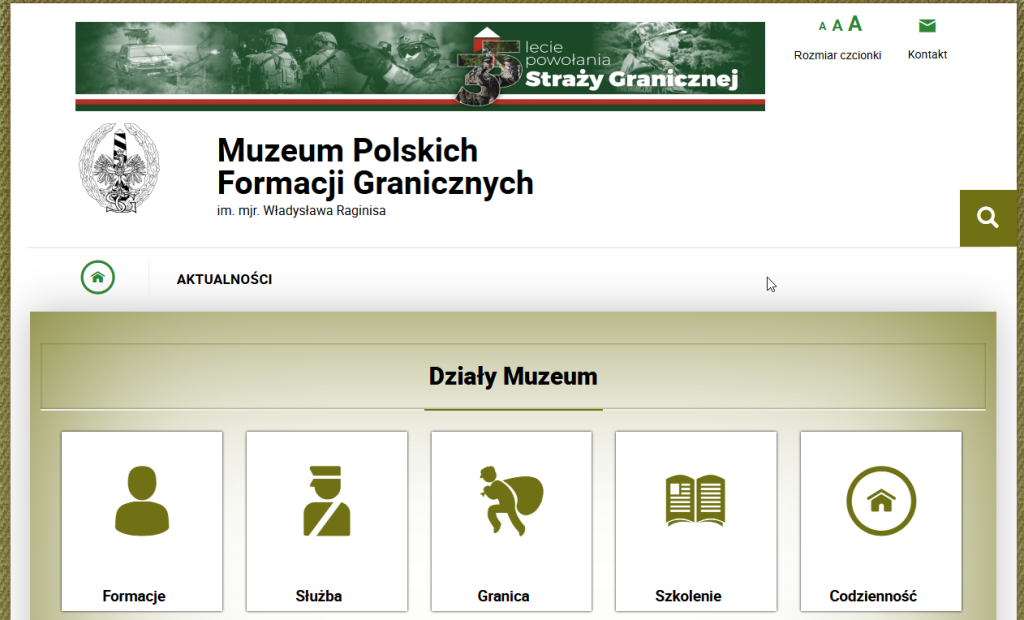Select the medium font size A

click(837, 26)
